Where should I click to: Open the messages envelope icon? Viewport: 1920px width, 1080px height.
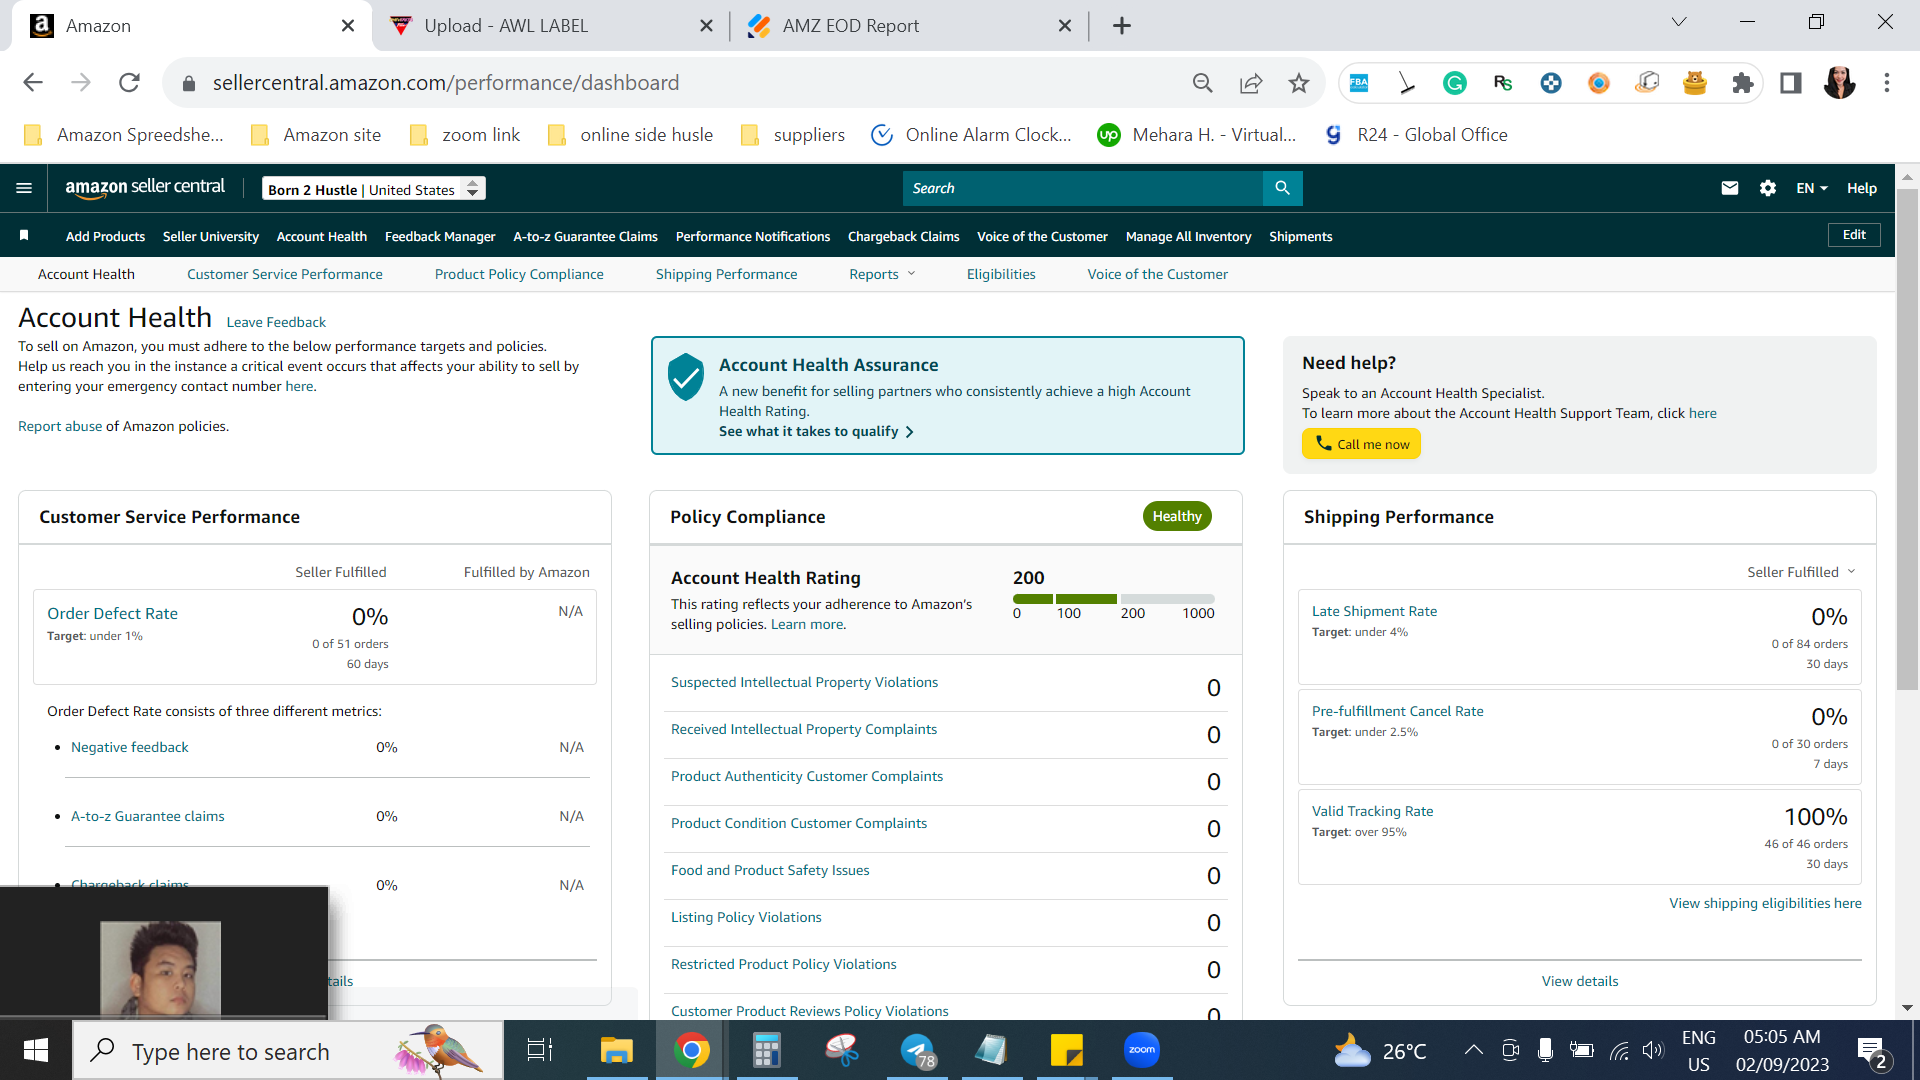coord(1729,188)
